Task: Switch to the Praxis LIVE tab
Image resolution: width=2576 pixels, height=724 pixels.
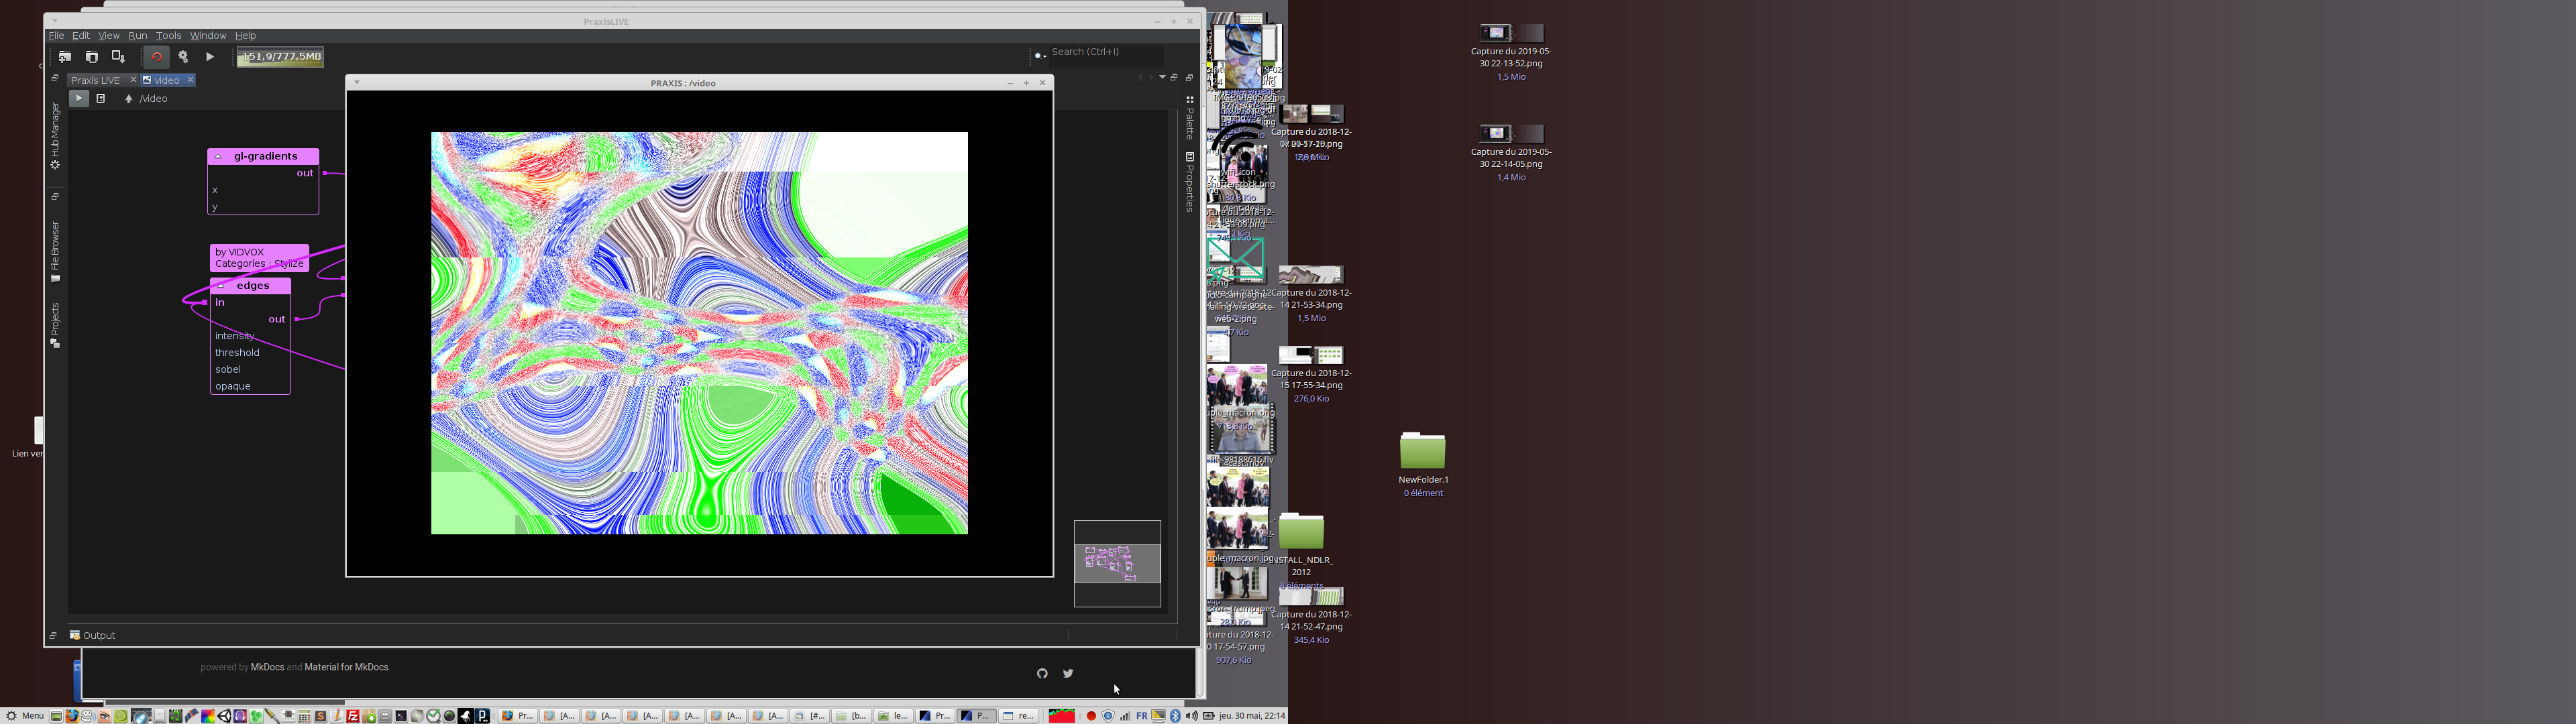Action: pos(96,80)
